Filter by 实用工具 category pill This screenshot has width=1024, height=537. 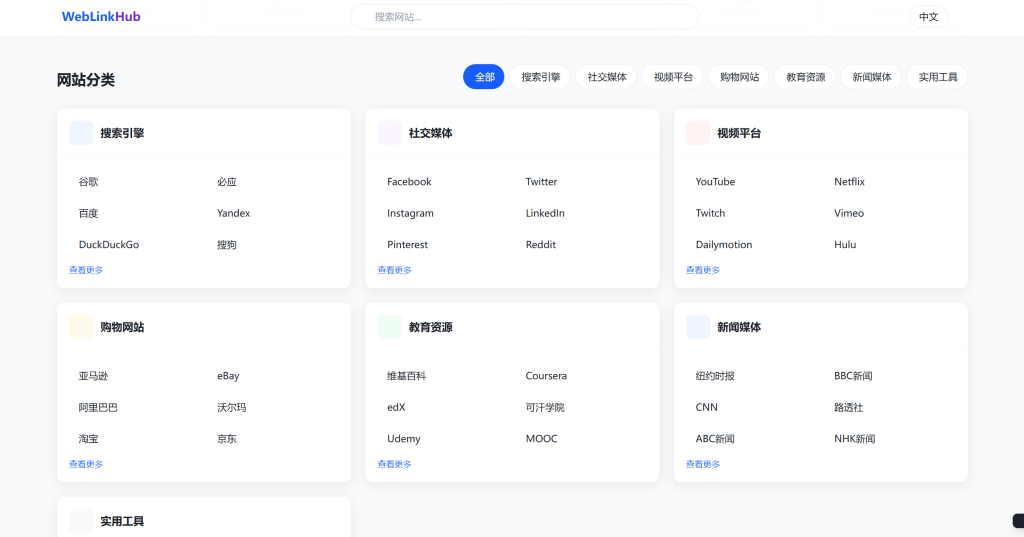pyautogui.click(x=938, y=77)
